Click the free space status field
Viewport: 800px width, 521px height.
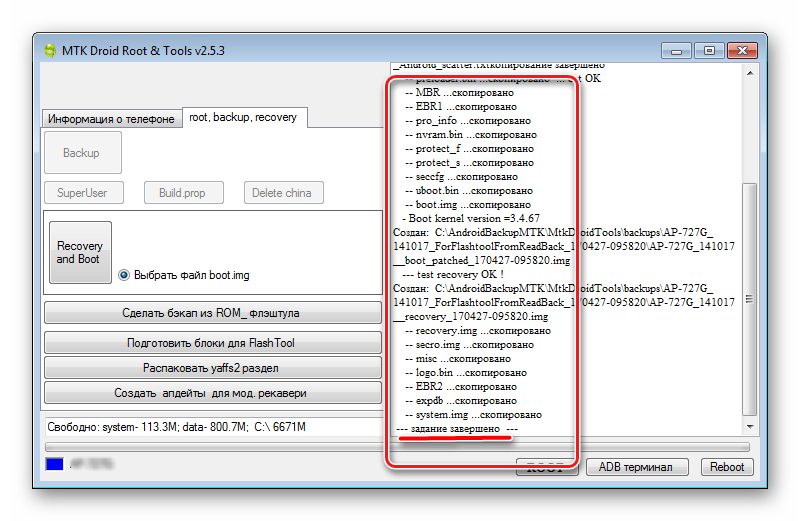[214, 427]
